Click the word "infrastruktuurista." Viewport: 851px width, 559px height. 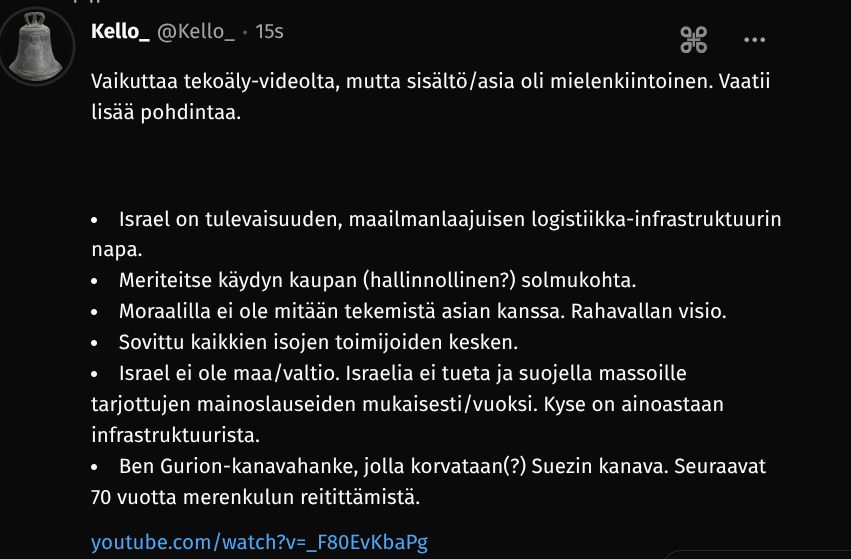[174, 435]
